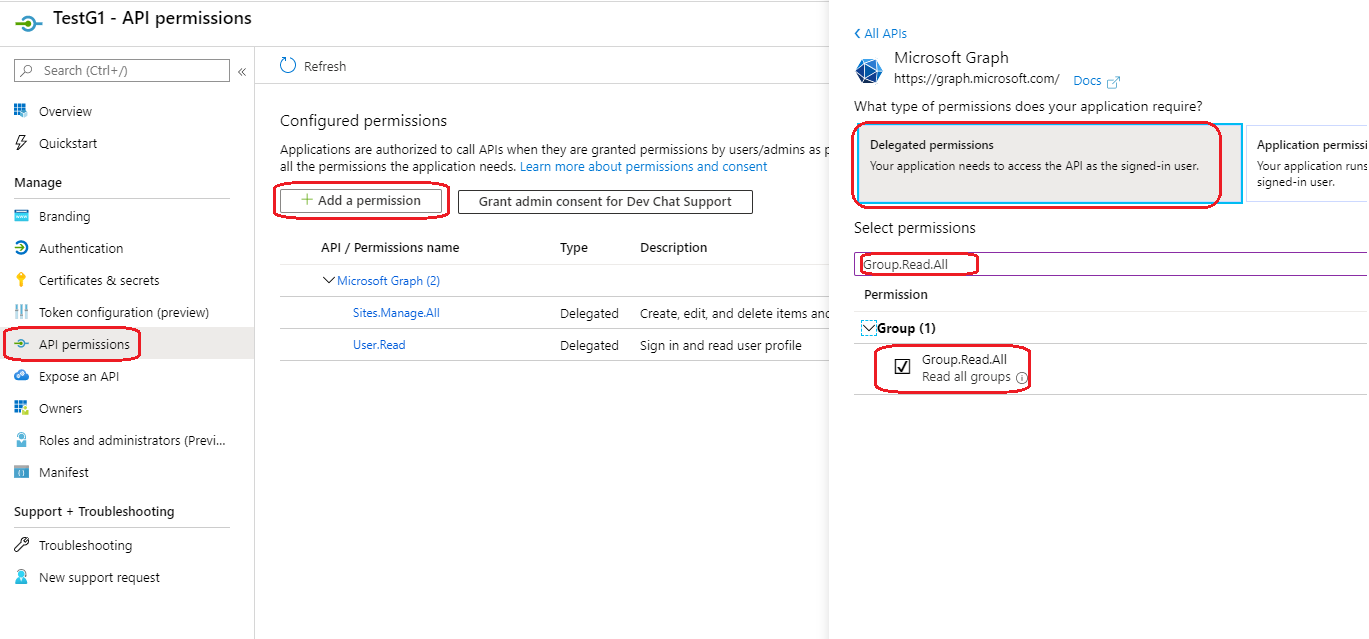Open the User.Read permission
The width and height of the screenshot is (1369, 639).
pos(379,345)
